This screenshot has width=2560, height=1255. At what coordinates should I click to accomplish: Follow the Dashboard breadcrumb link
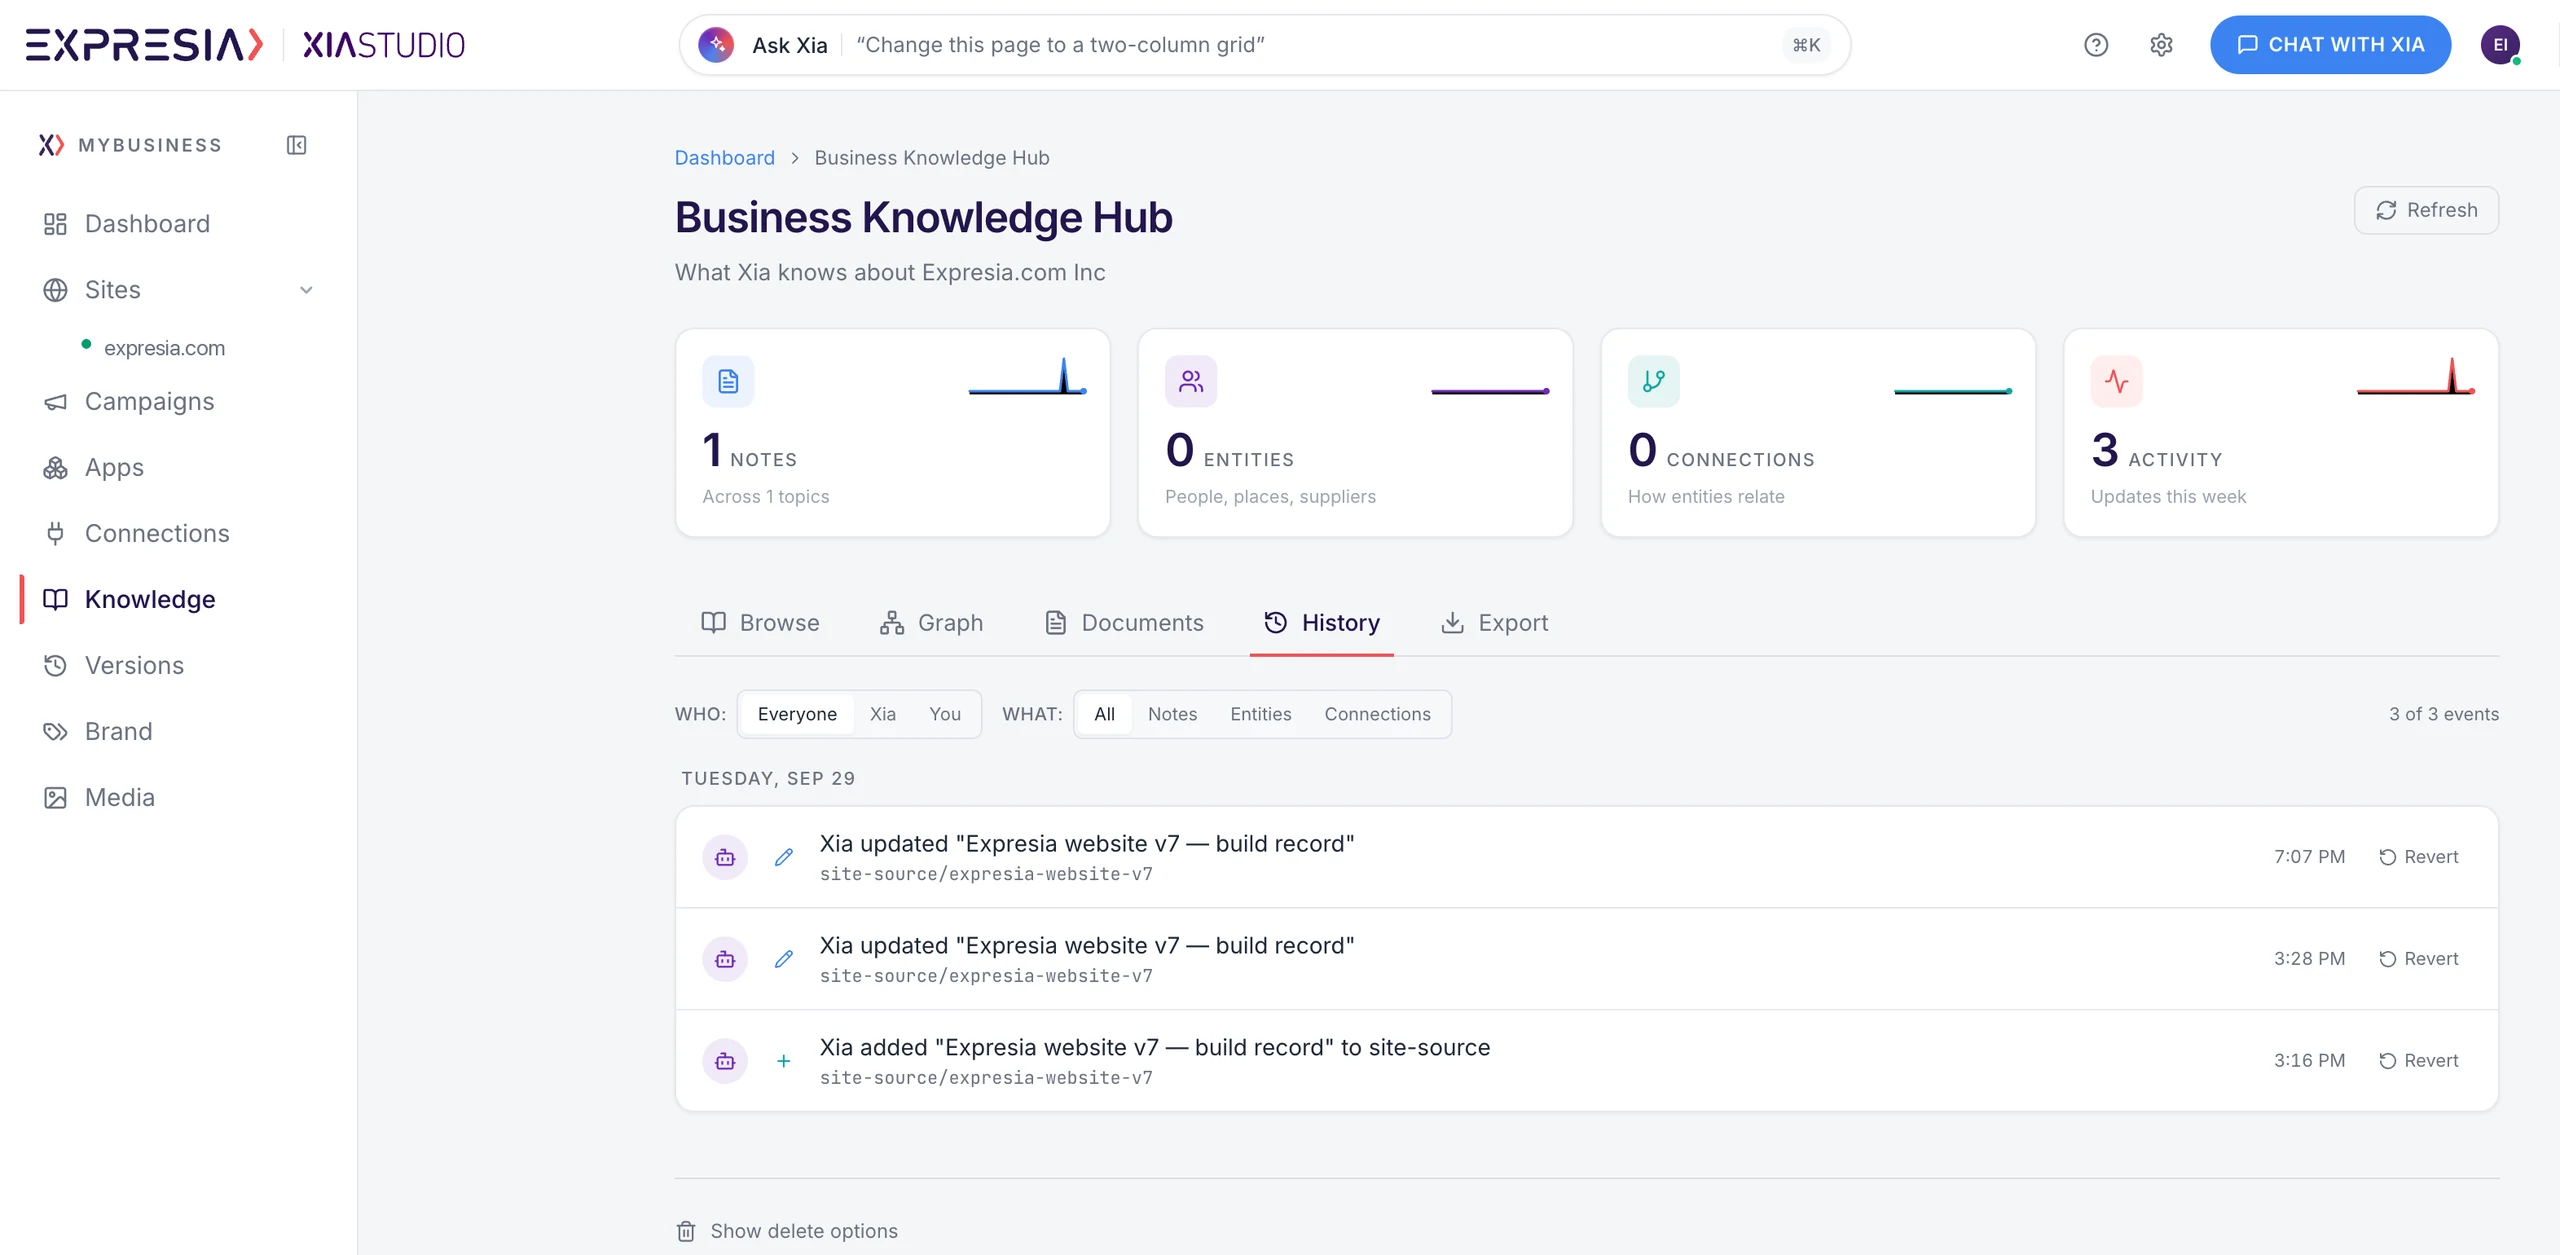(724, 158)
